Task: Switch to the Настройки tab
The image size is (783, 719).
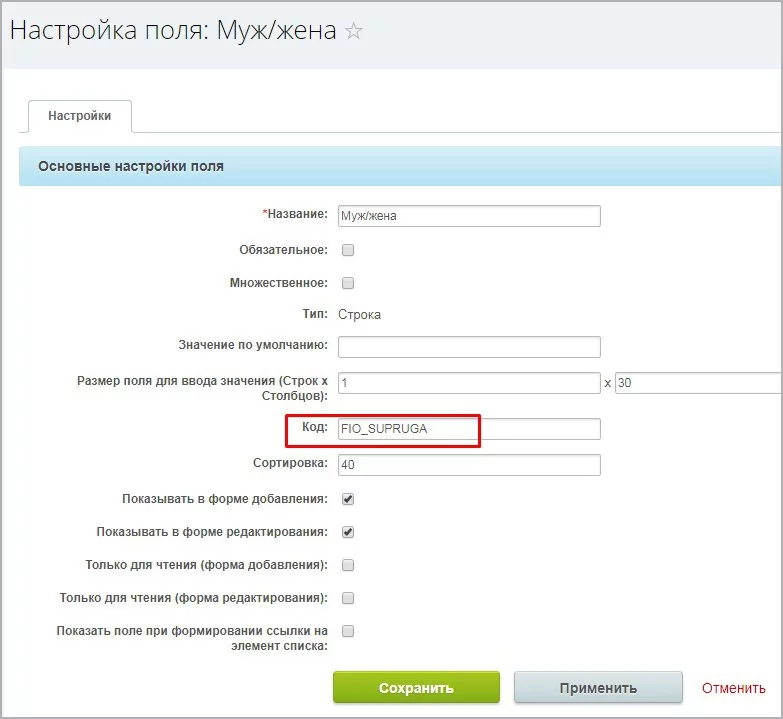Action: [80, 116]
